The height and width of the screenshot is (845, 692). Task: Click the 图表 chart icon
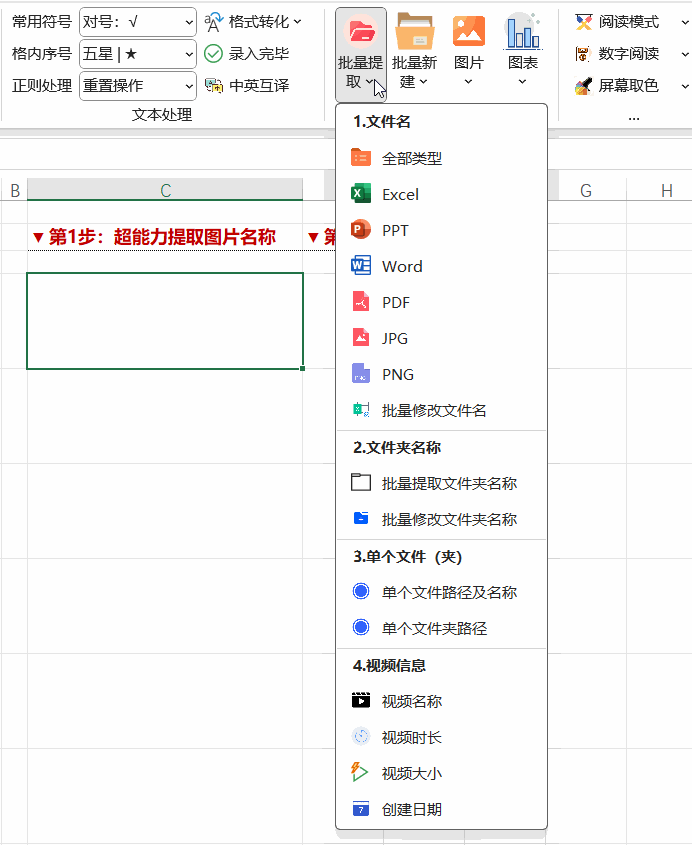pyautogui.click(x=522, y=31)
